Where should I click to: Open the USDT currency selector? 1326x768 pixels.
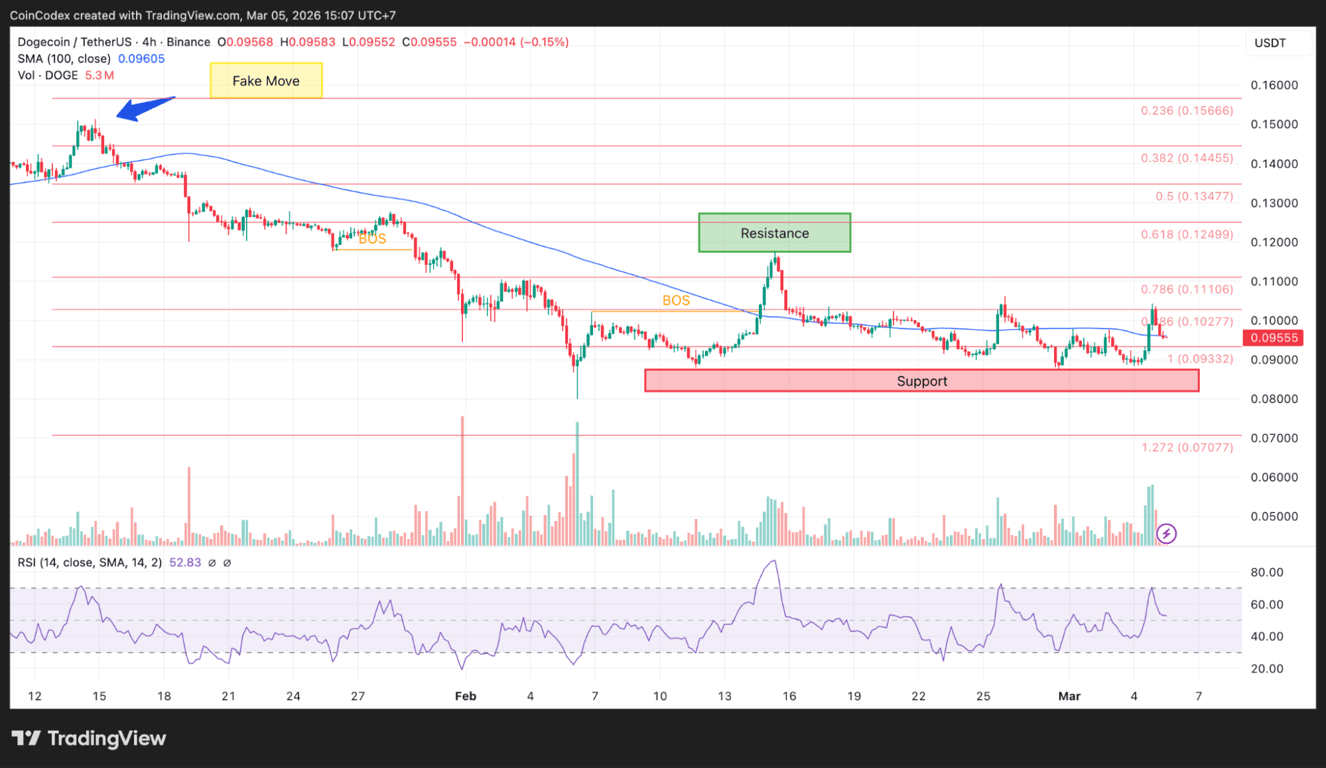pyautogui.click(x=1268, y=42)
